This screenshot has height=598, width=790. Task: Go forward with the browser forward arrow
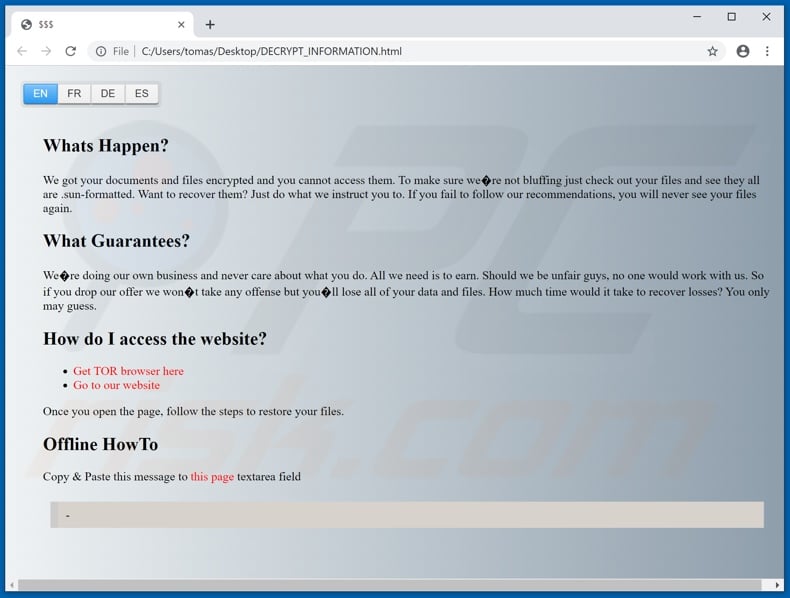(x=46, y=51)
